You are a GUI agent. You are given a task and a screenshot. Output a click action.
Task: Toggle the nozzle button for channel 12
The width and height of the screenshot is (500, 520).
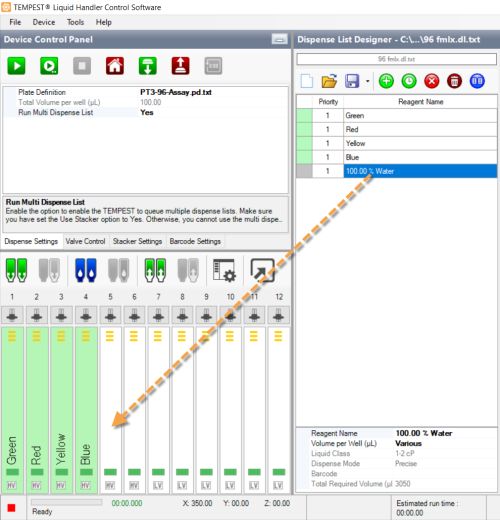279,315
